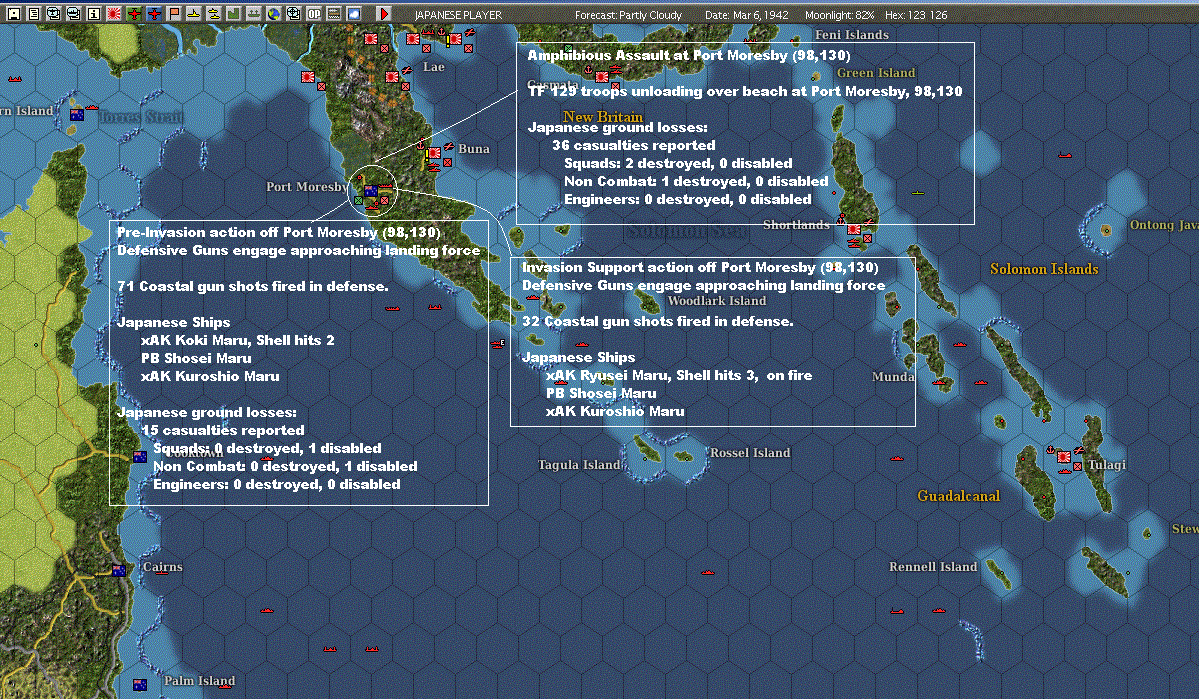Click the 'Shortlands' map label
1199x699 pixels.
[796, 224]
